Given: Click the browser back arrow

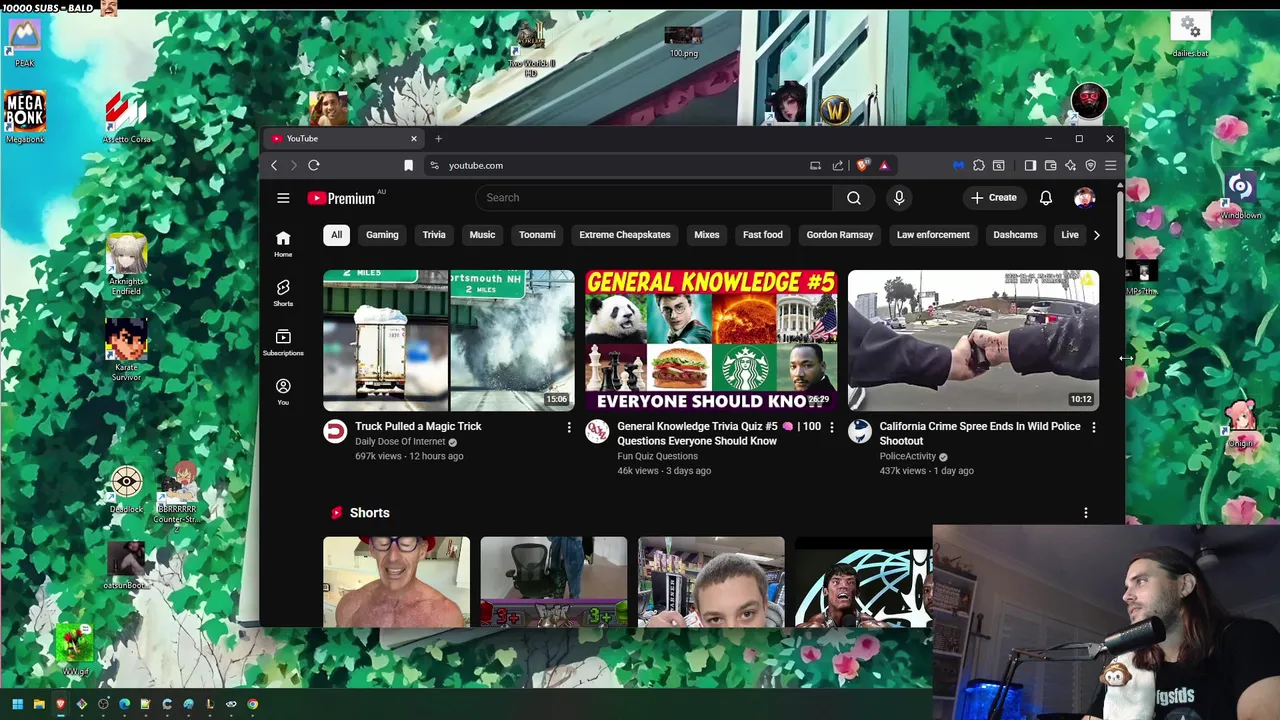Looking at the screenshot, I should 274,165.
